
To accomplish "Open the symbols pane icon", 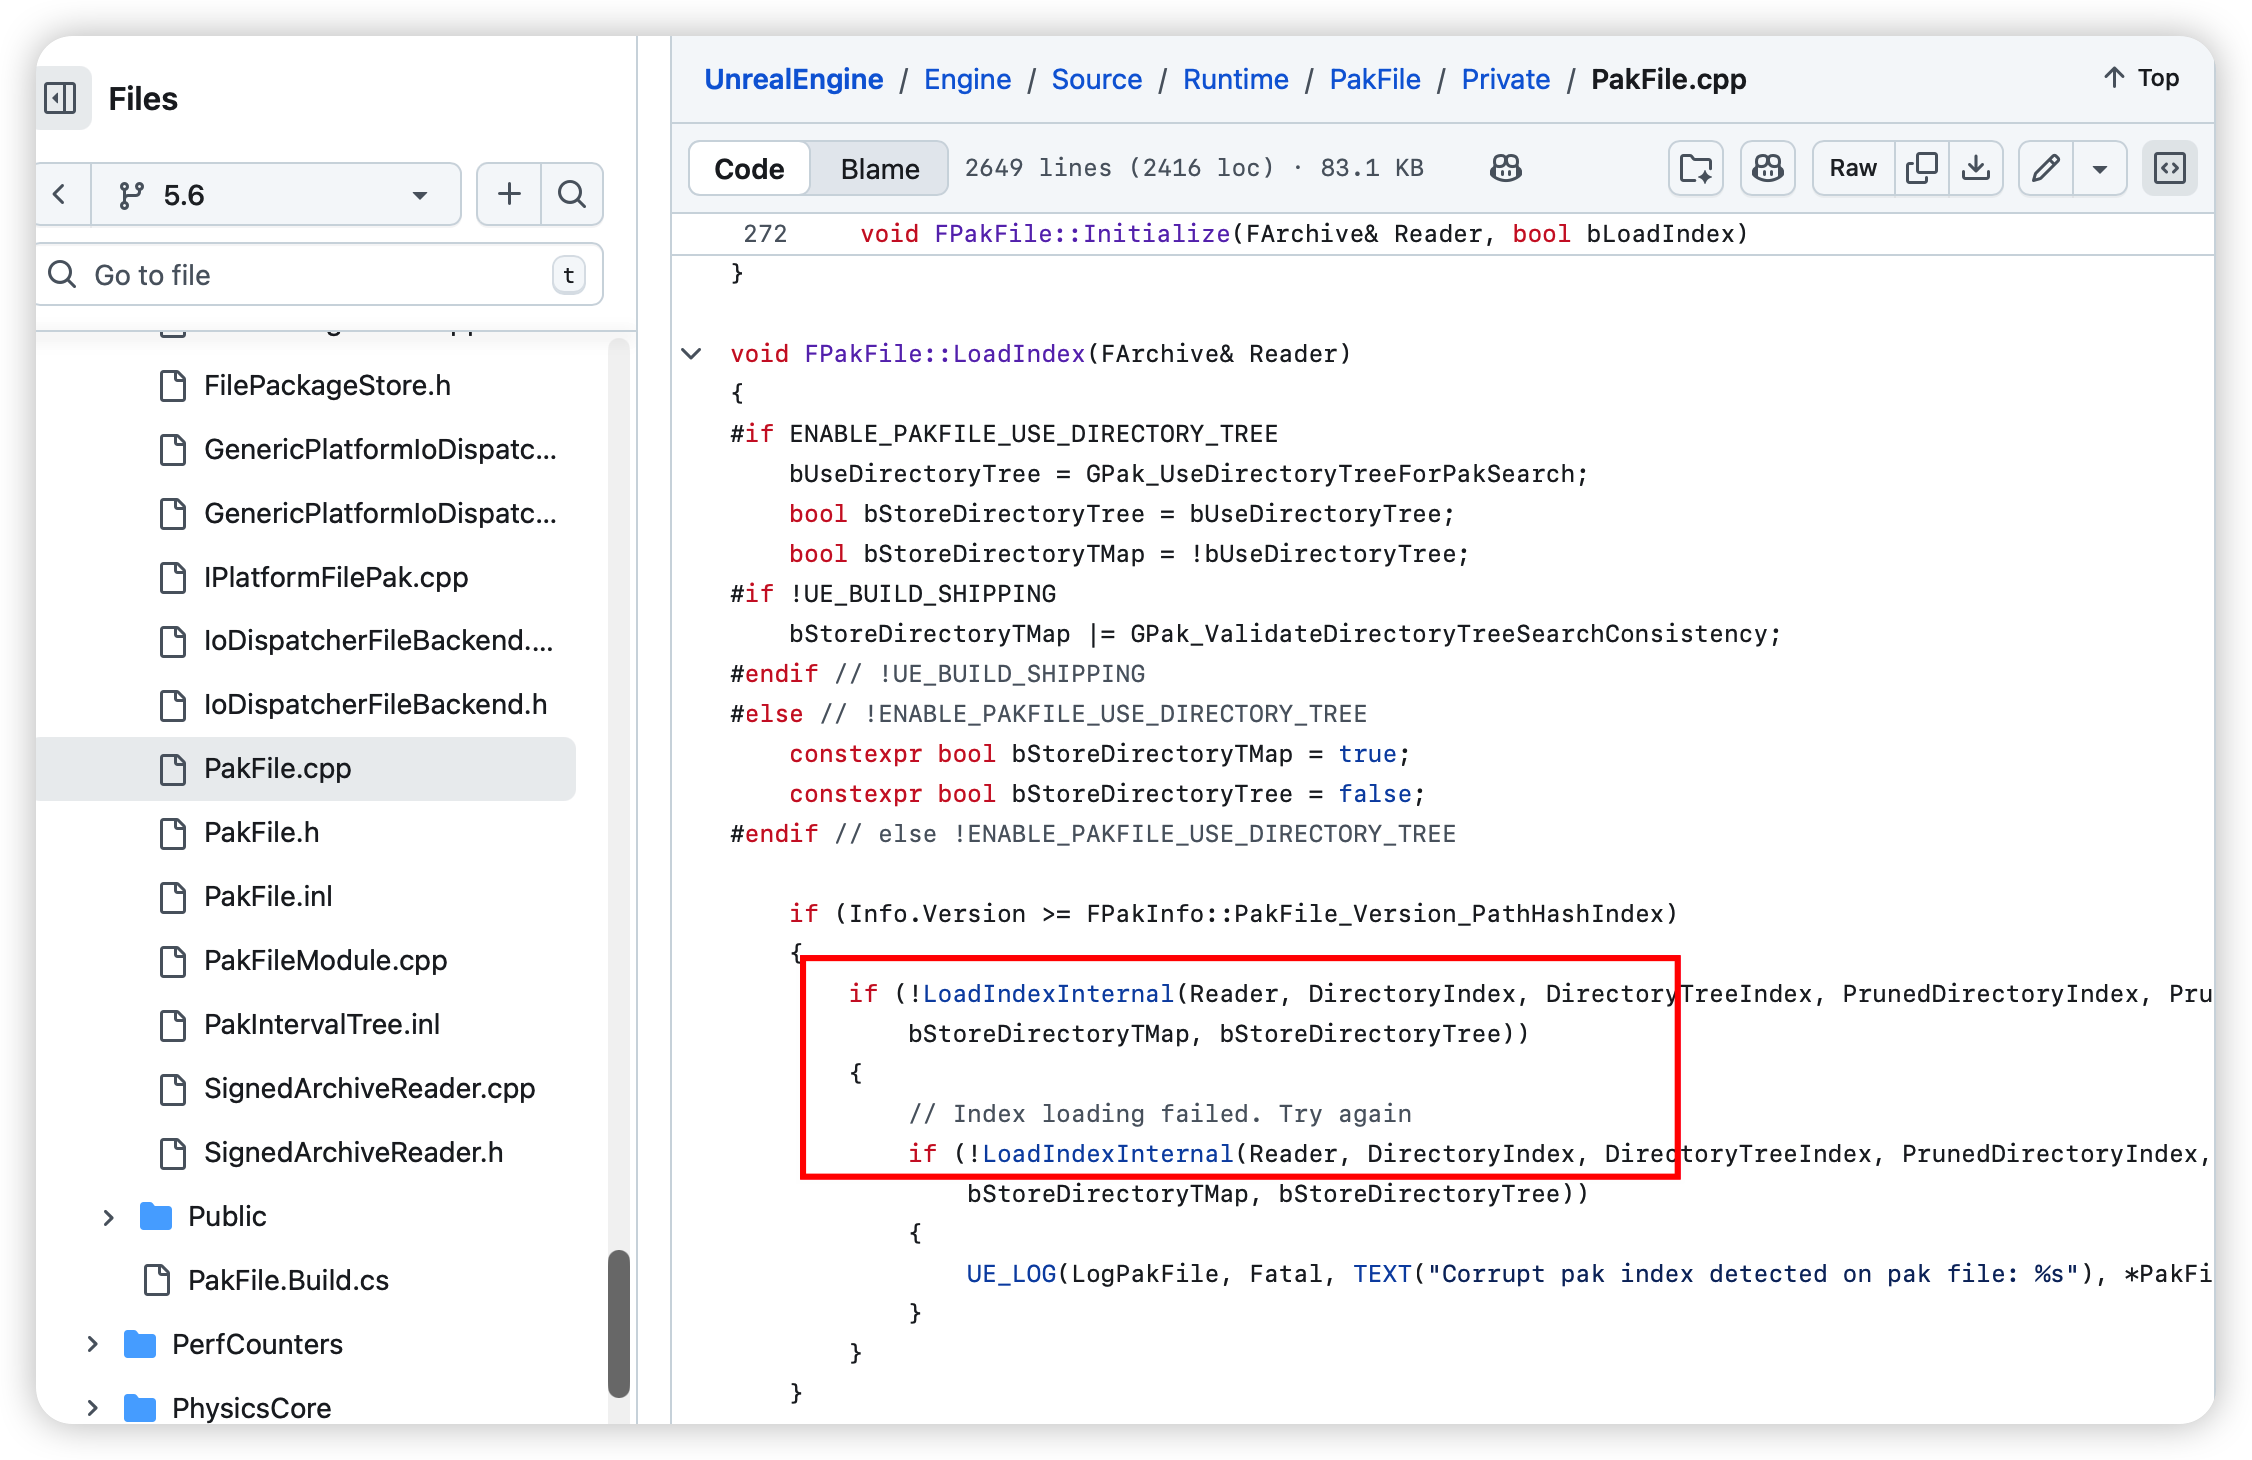I will tap(2169, 168).
